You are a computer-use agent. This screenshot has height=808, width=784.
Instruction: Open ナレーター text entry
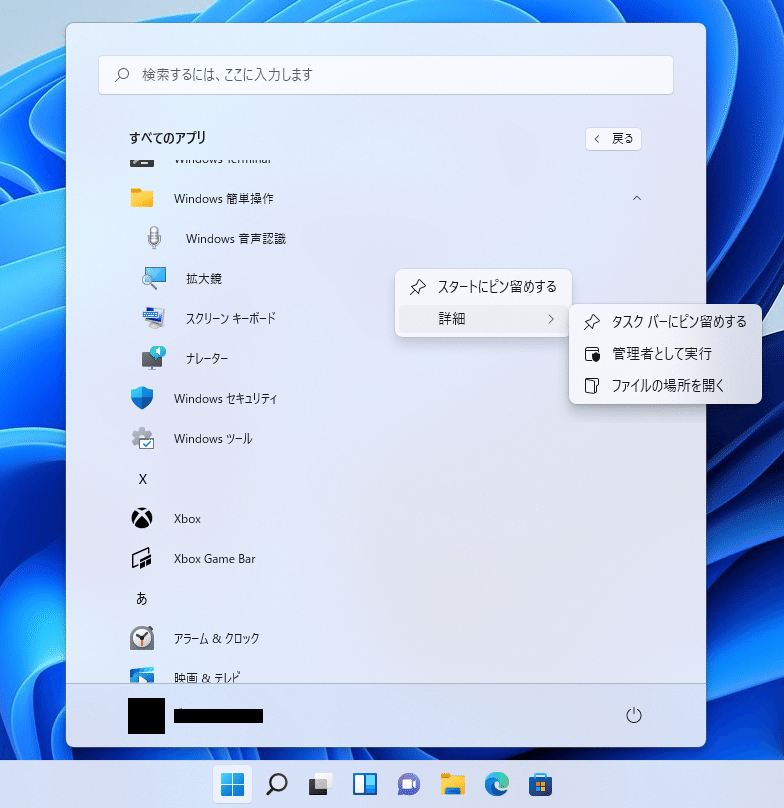[207, 359]
